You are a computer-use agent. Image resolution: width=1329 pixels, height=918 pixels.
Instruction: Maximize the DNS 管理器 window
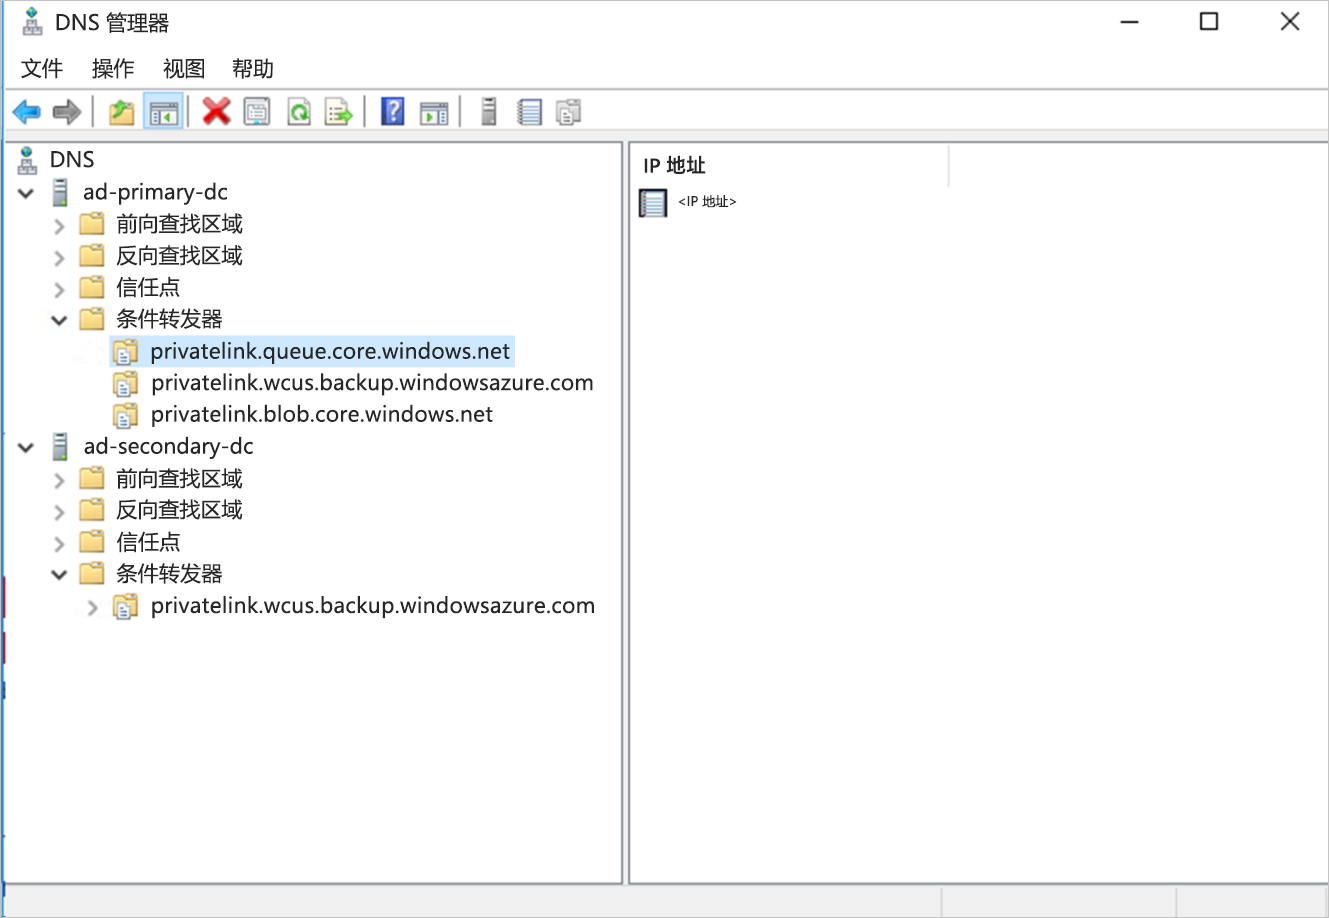(1209, 21)
